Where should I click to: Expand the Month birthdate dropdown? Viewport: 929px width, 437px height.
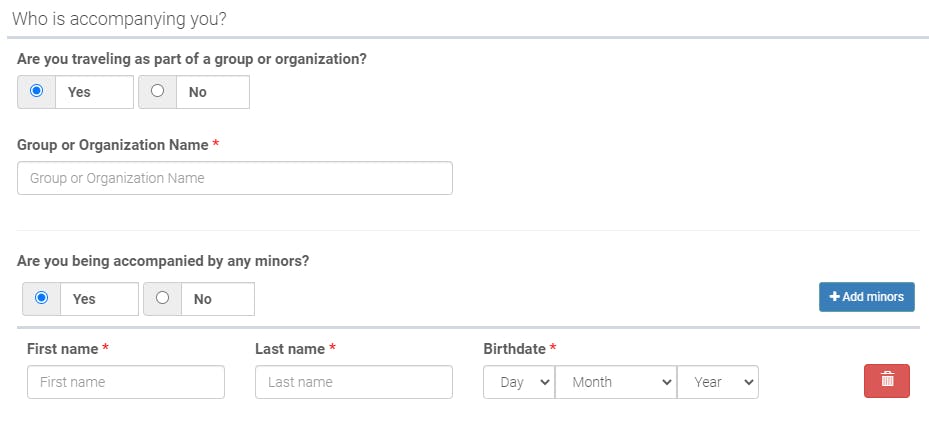[616, 382]
